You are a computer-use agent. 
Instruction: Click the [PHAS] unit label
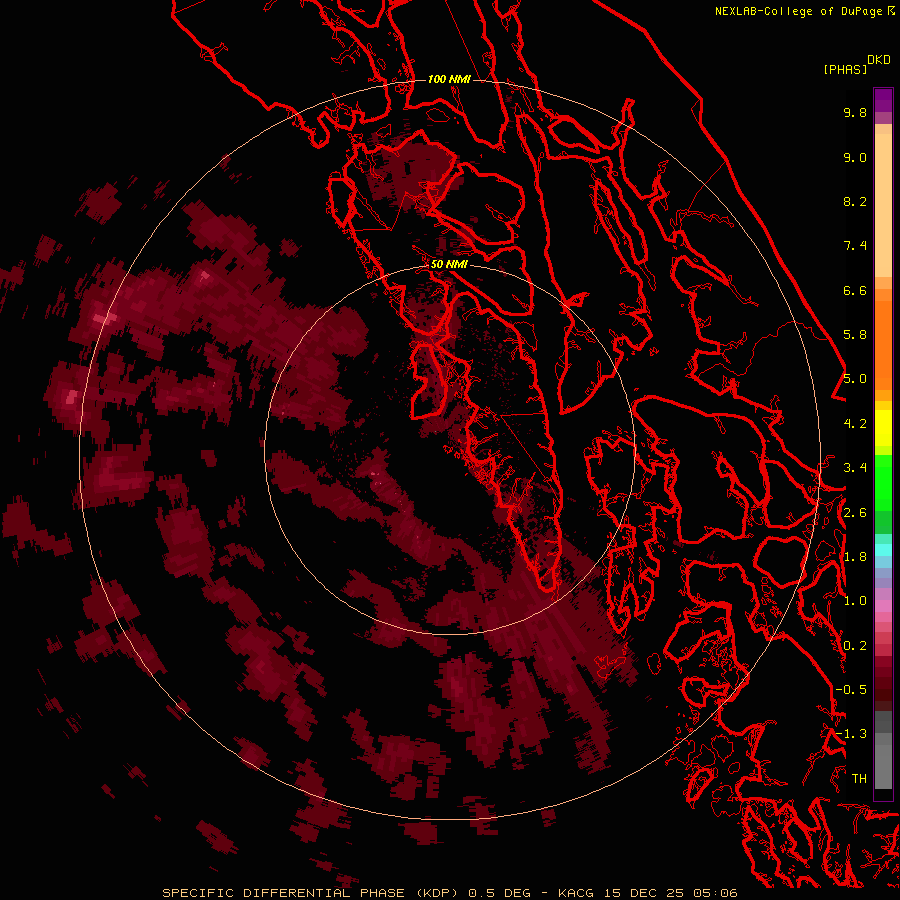tap(845, 69)
